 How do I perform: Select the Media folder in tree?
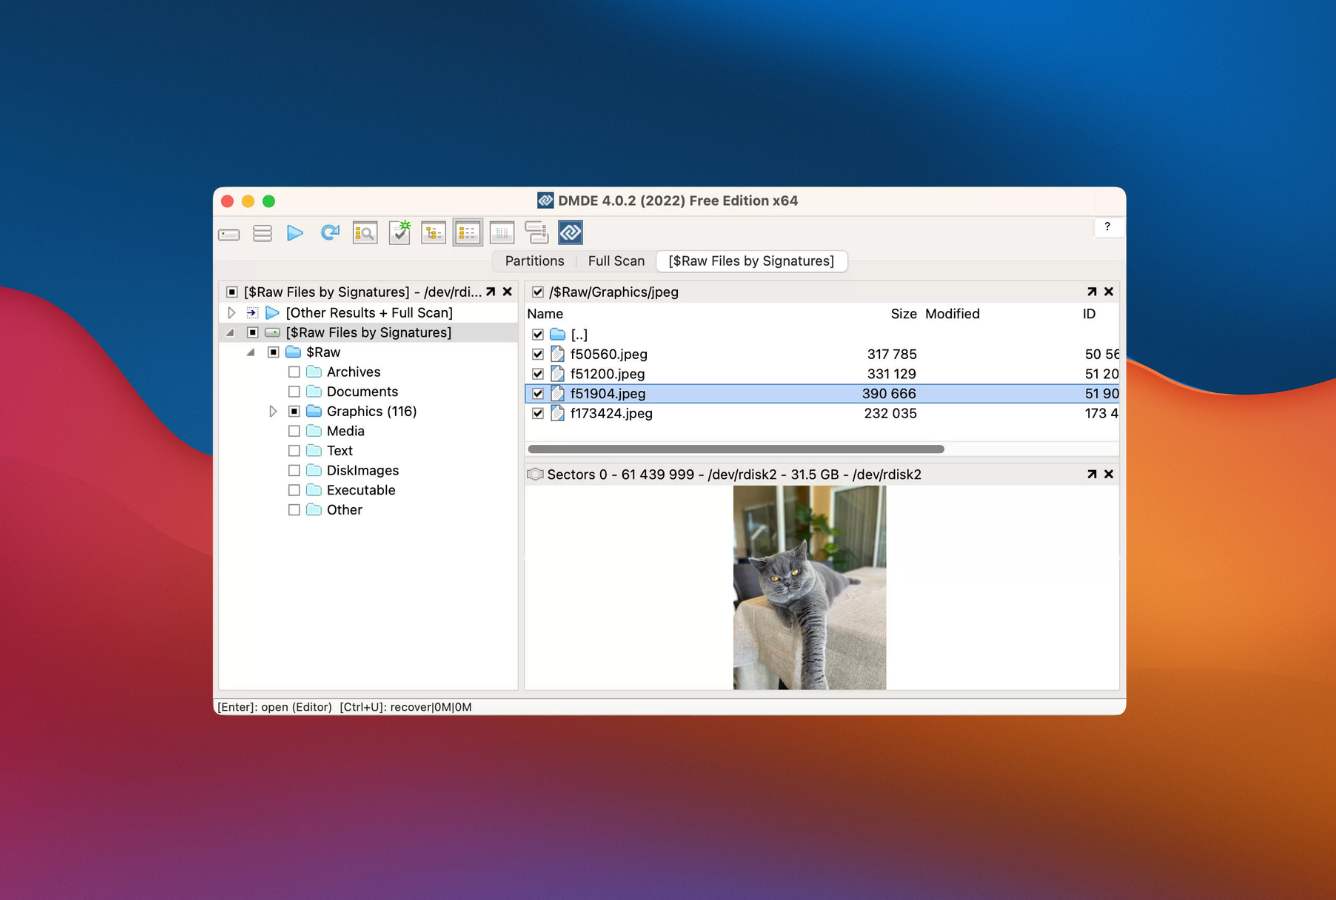pyautogui.click(x=345, y=431)
